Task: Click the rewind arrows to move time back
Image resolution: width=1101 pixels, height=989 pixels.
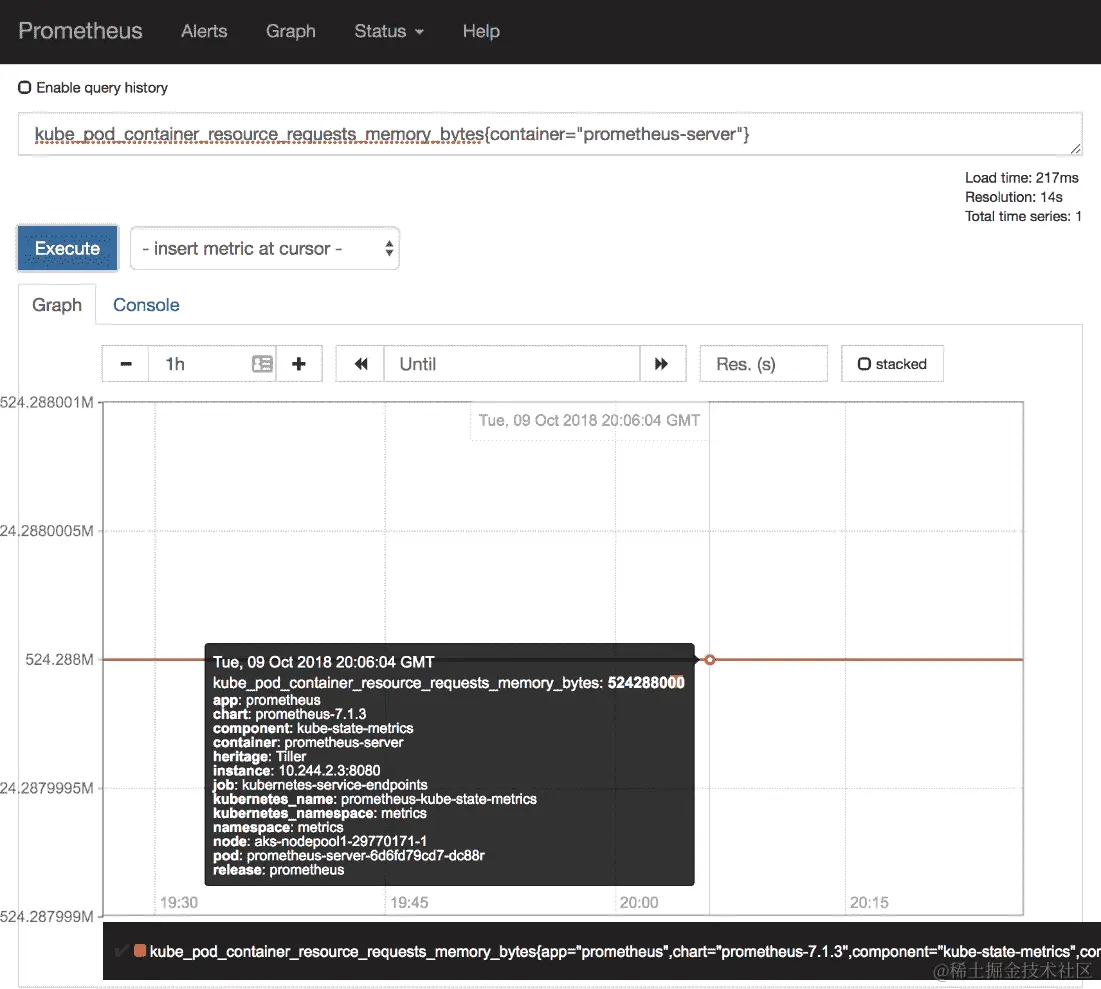Action: pos(360,364)
